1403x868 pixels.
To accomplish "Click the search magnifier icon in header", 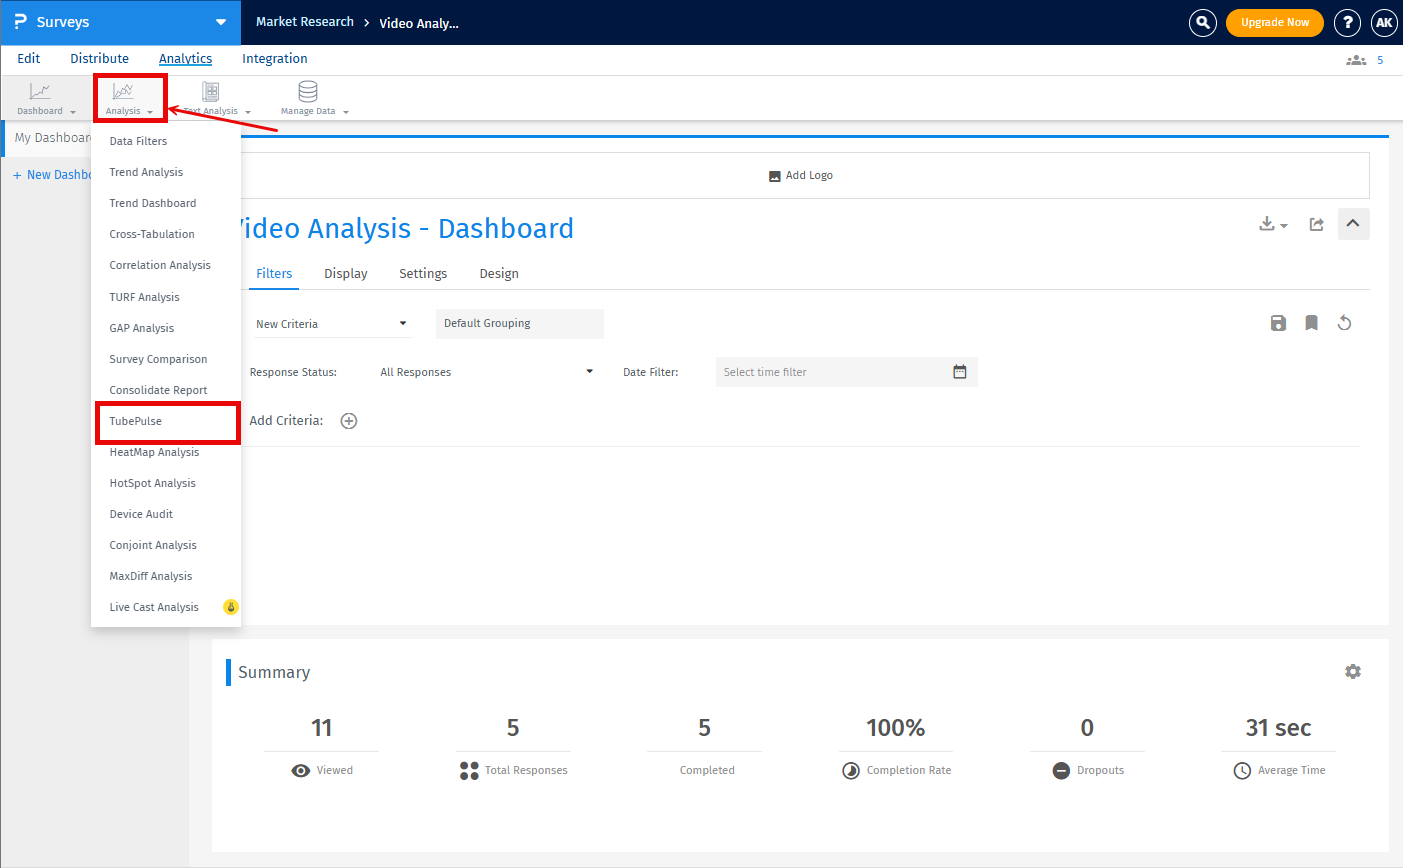I will 1202,22.
